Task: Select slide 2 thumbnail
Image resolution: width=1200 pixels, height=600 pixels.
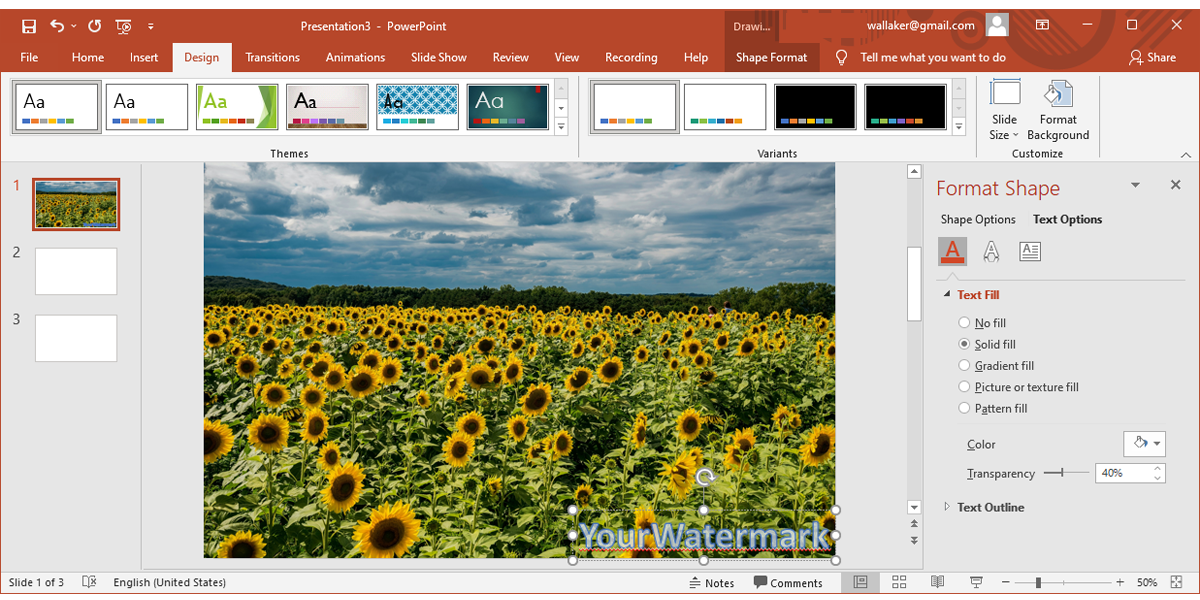Action: pos(75,270)
